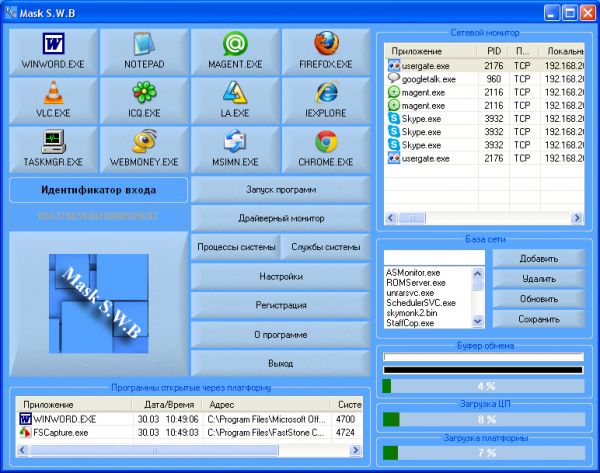Open the TASKMGR.EXE tile
This screenshot has height=473, width=600.
click(x=52, y=149)
